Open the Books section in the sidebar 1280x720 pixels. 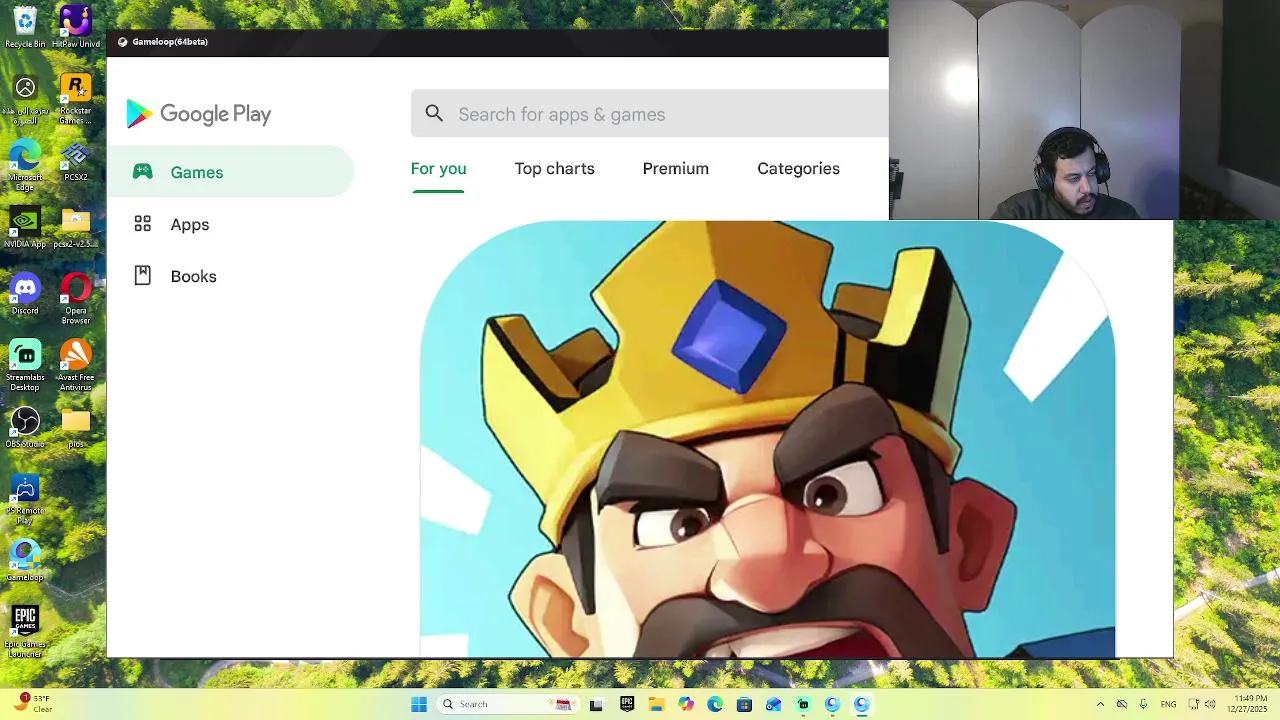230,276
